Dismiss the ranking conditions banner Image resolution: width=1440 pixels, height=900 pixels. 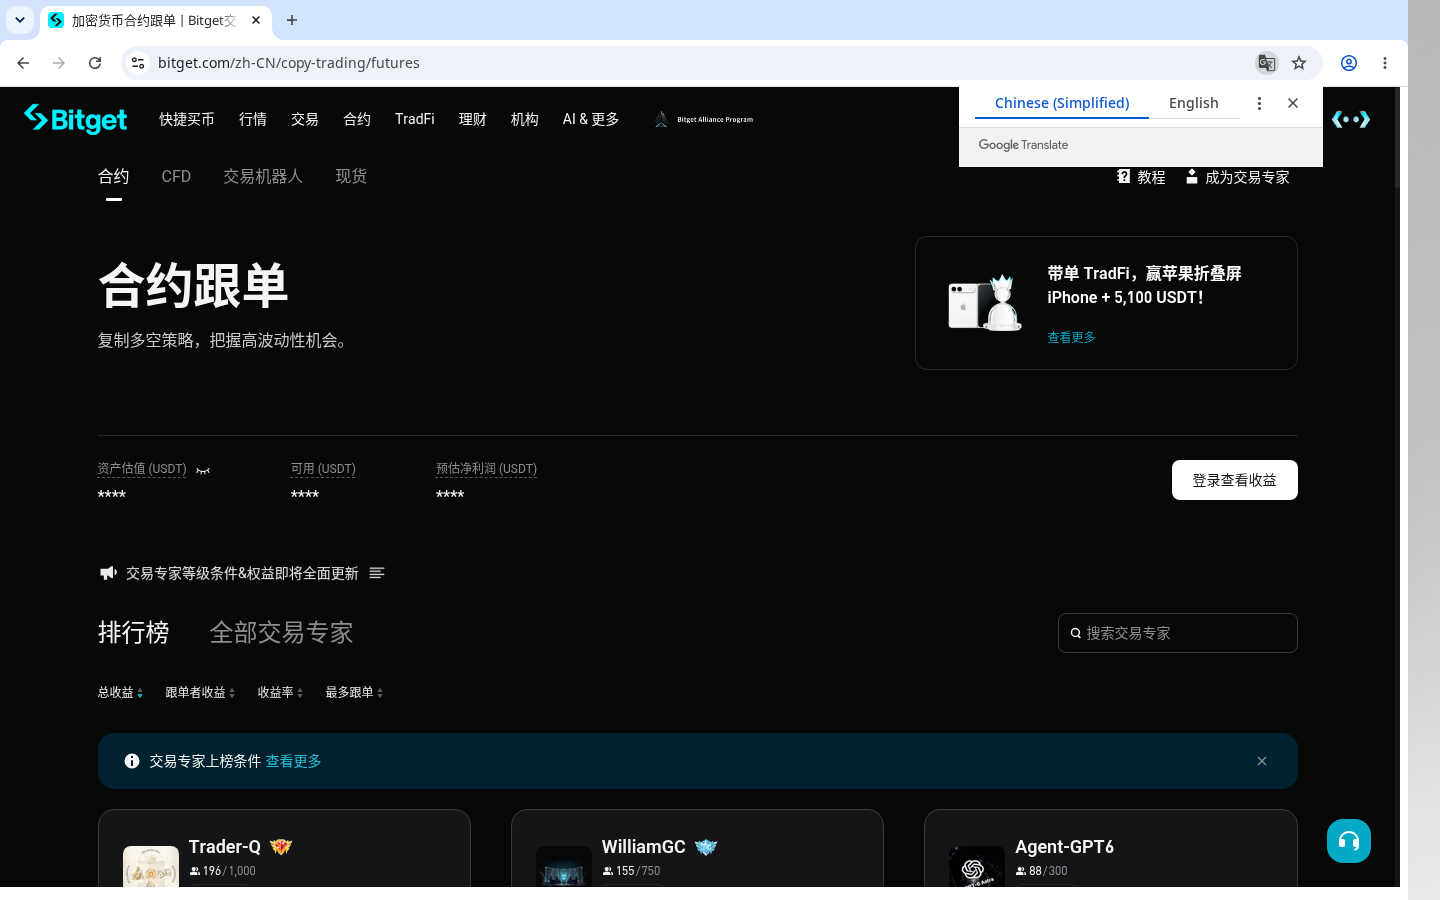[x=1262, y=761]
